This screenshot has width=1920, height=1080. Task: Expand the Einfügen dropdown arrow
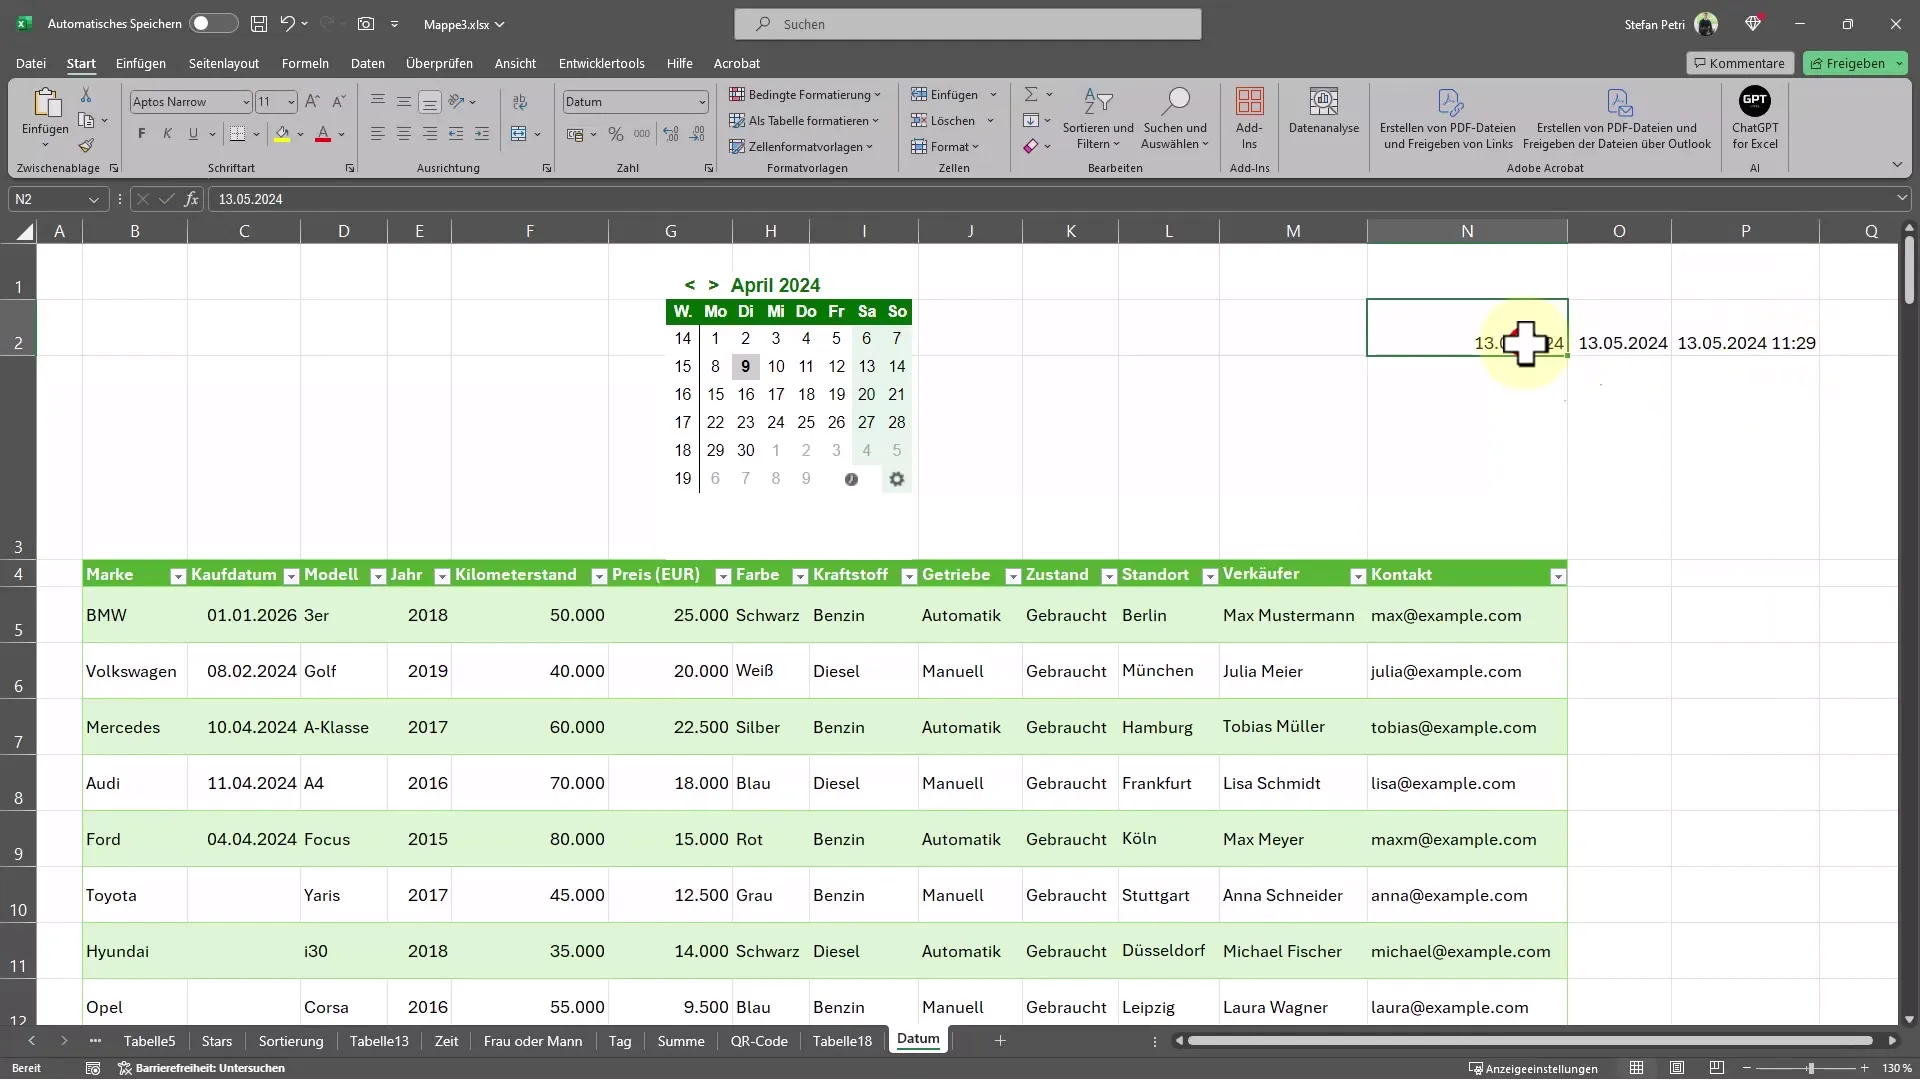point(993,94)
